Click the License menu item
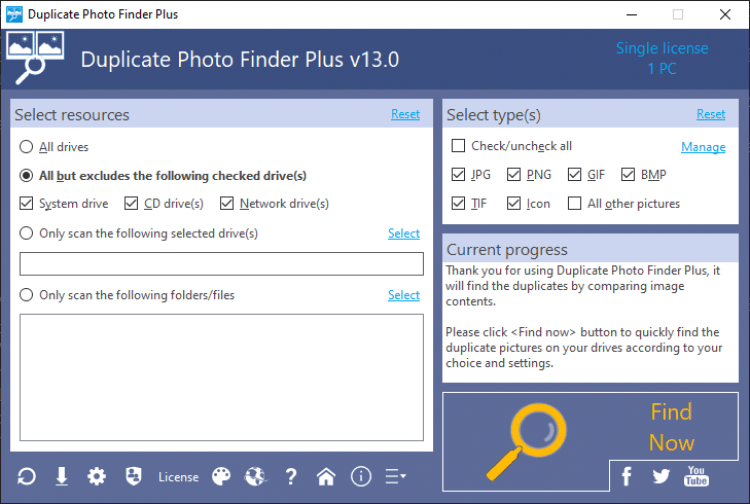The width and height of the screenshot is (750, 504). click(x=178, y=477)
